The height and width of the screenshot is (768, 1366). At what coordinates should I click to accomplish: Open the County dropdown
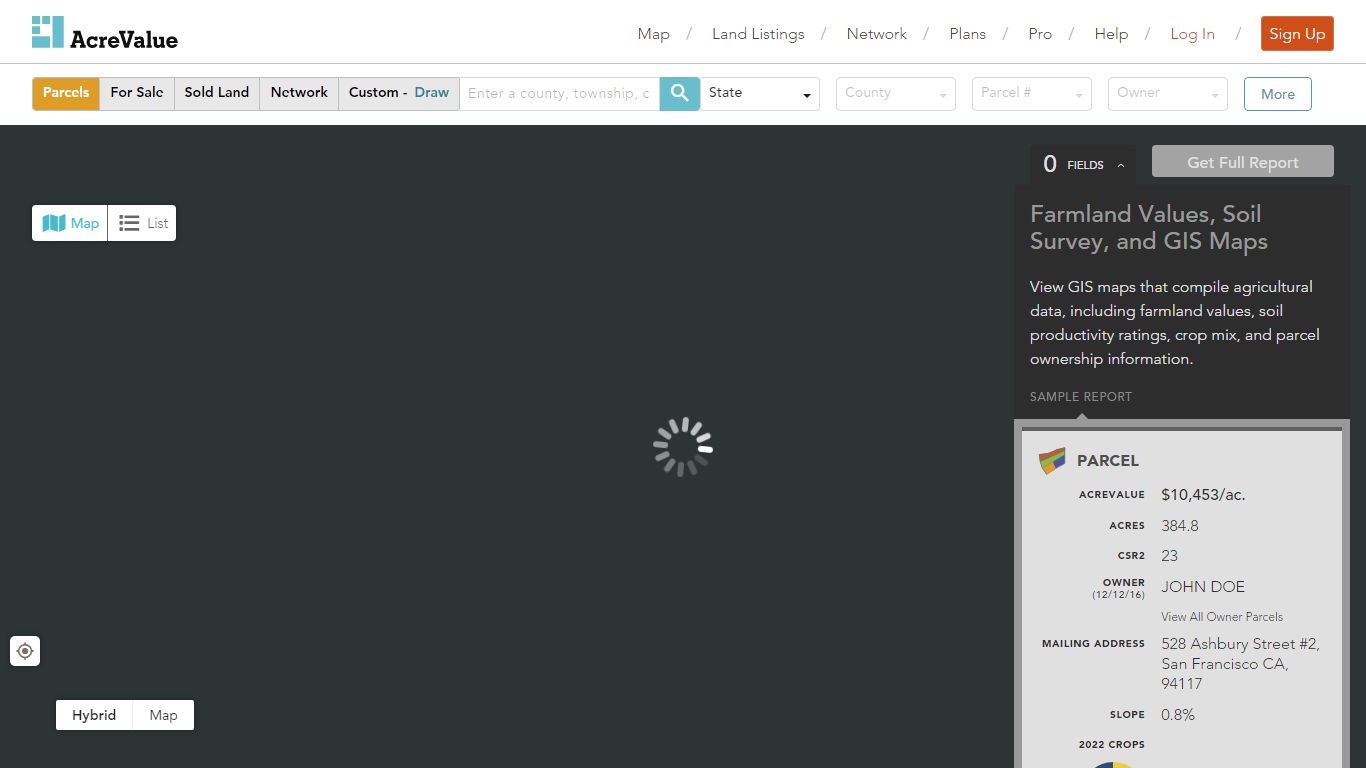point(896,93)
